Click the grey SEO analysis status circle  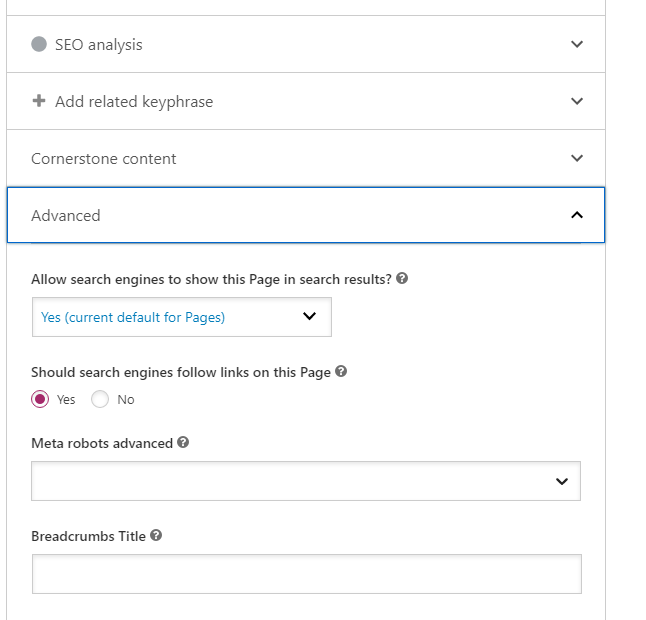(39, 44)
